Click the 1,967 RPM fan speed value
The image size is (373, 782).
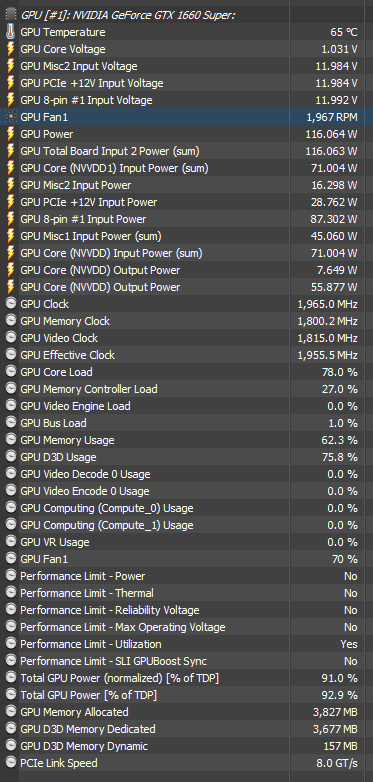coord(332,117)
